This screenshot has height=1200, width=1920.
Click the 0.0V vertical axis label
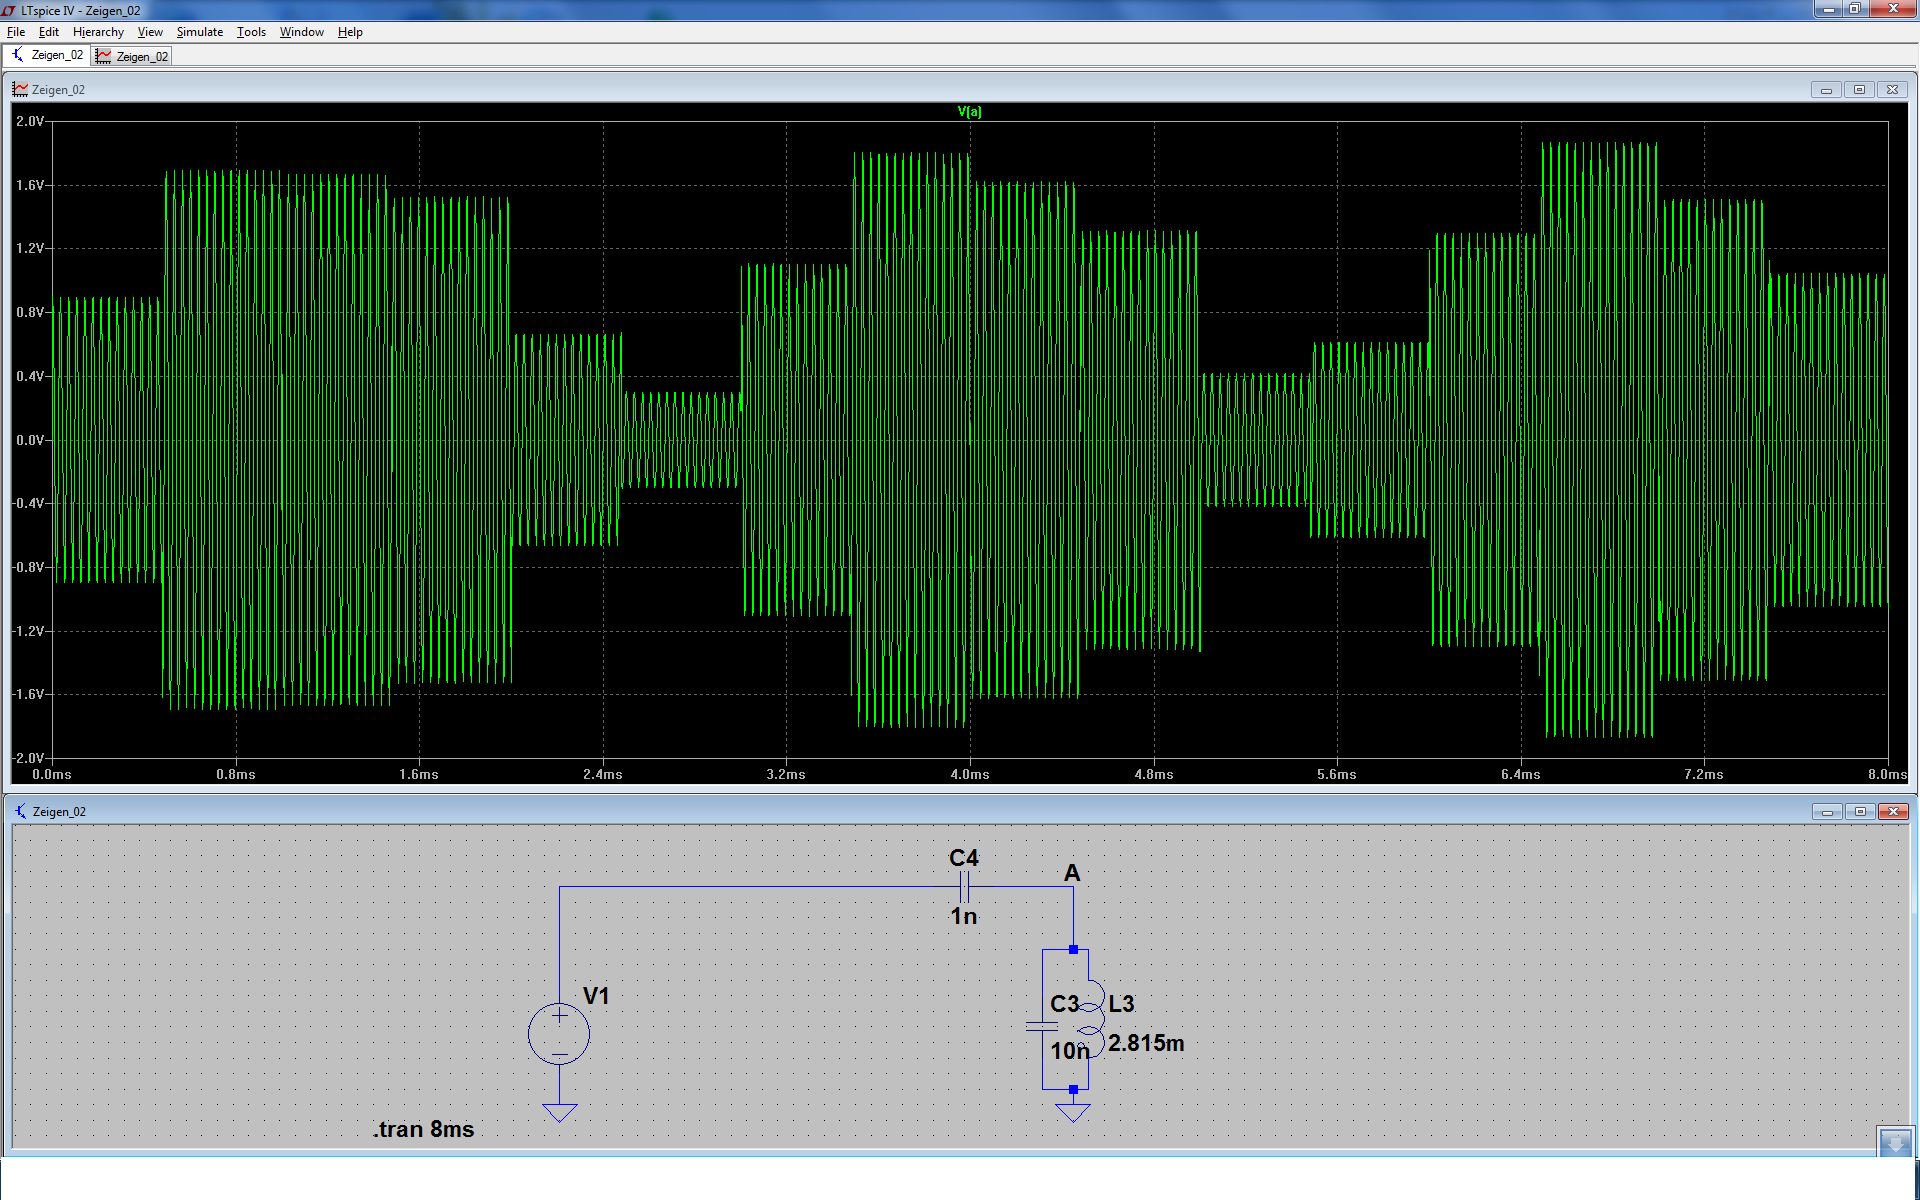(30, 440)
